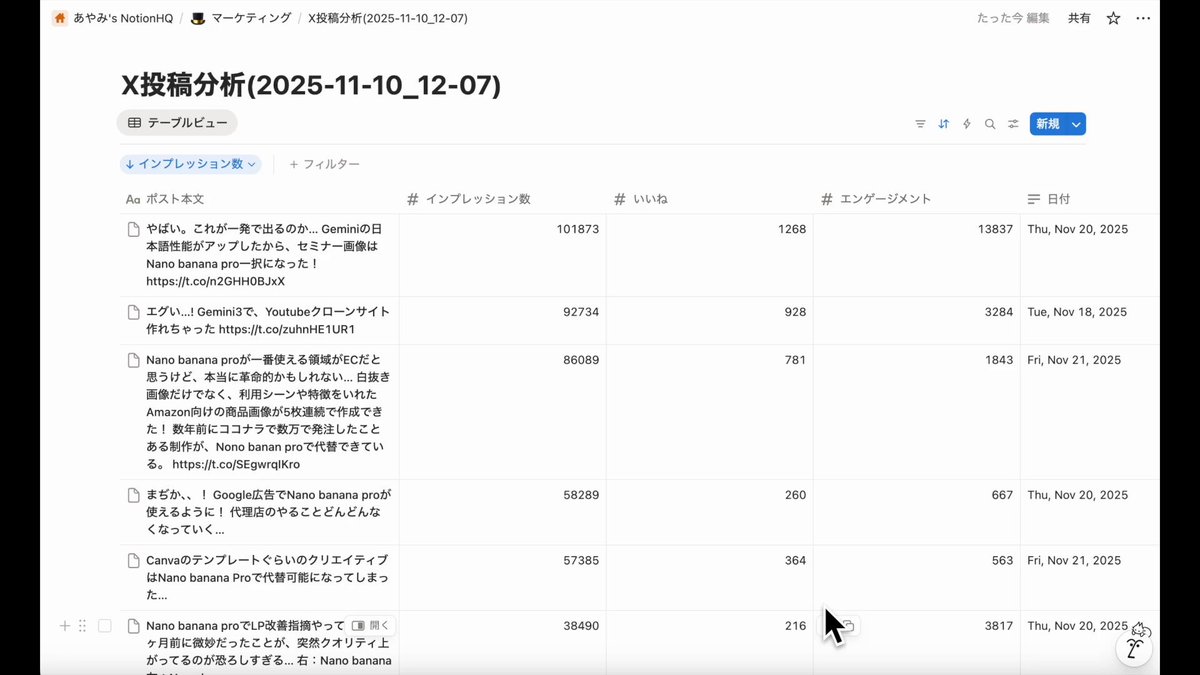Open the インプレッション数 column header menu
The height and width of the screenshot is (675, 1200).
click(x=503, y=199)
